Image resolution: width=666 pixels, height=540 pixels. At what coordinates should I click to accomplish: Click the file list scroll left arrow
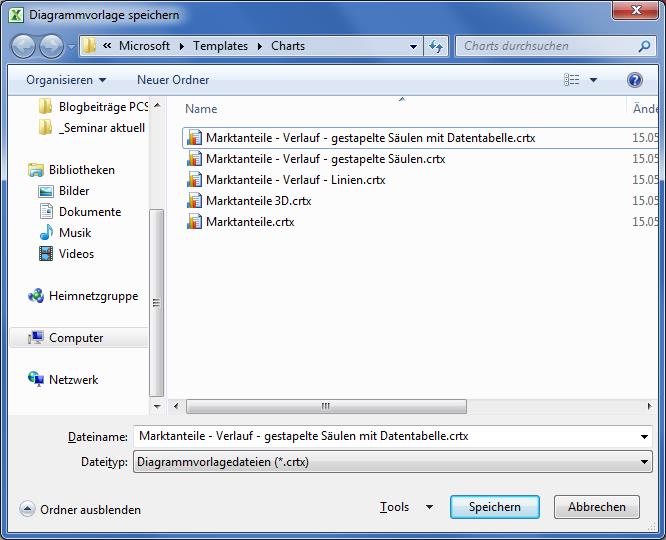point(176,407)
